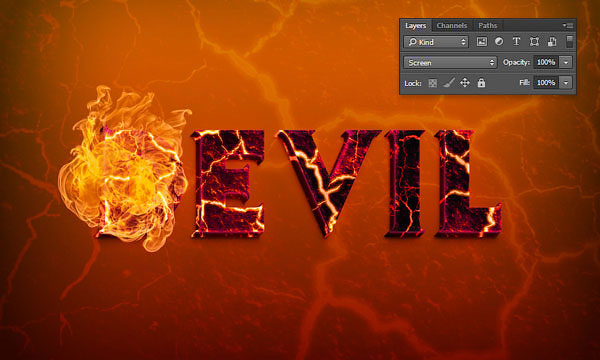600x360 pixels.
Task: Switch to the Layers tab
Action: point(416,26)
